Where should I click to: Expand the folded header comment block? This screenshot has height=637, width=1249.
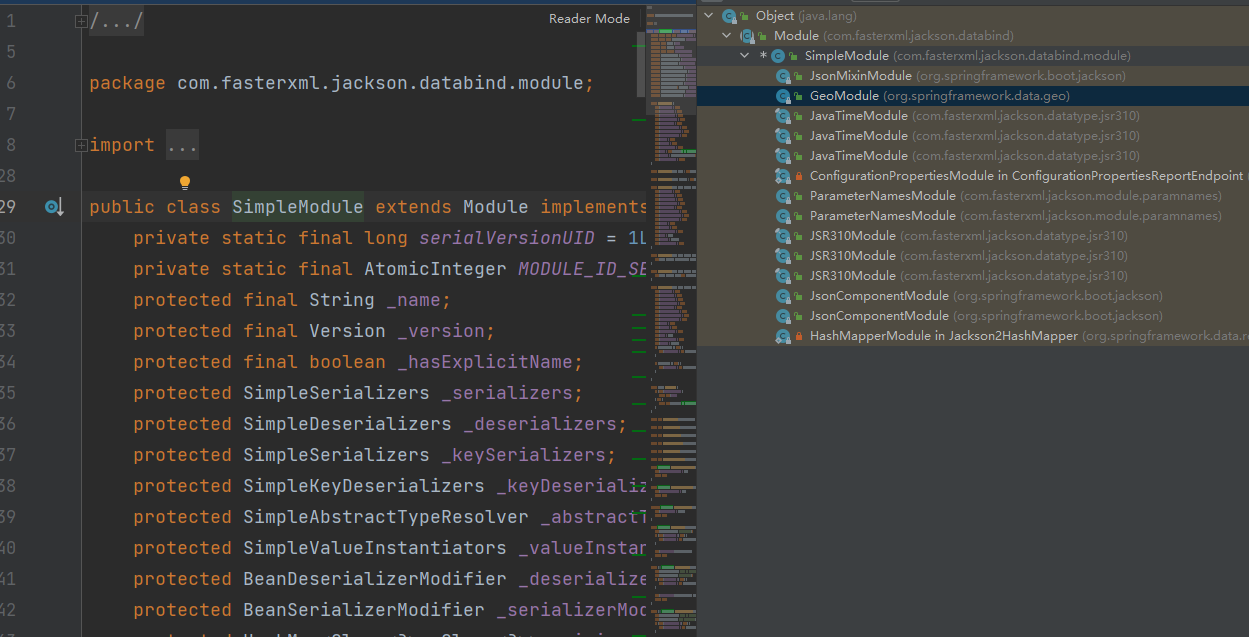point(81,21)
